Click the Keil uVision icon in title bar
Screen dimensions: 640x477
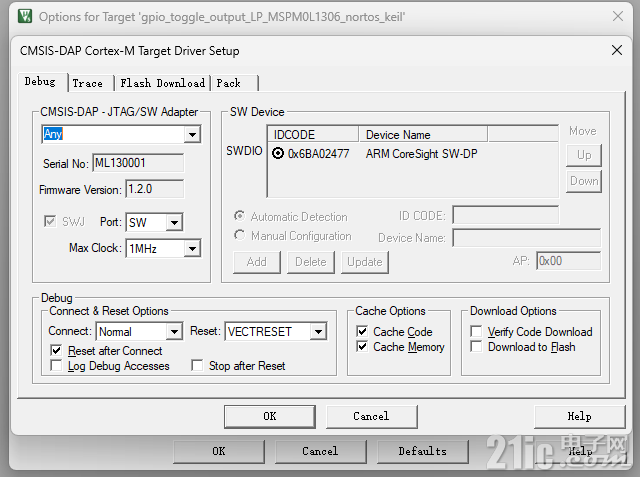25,16
